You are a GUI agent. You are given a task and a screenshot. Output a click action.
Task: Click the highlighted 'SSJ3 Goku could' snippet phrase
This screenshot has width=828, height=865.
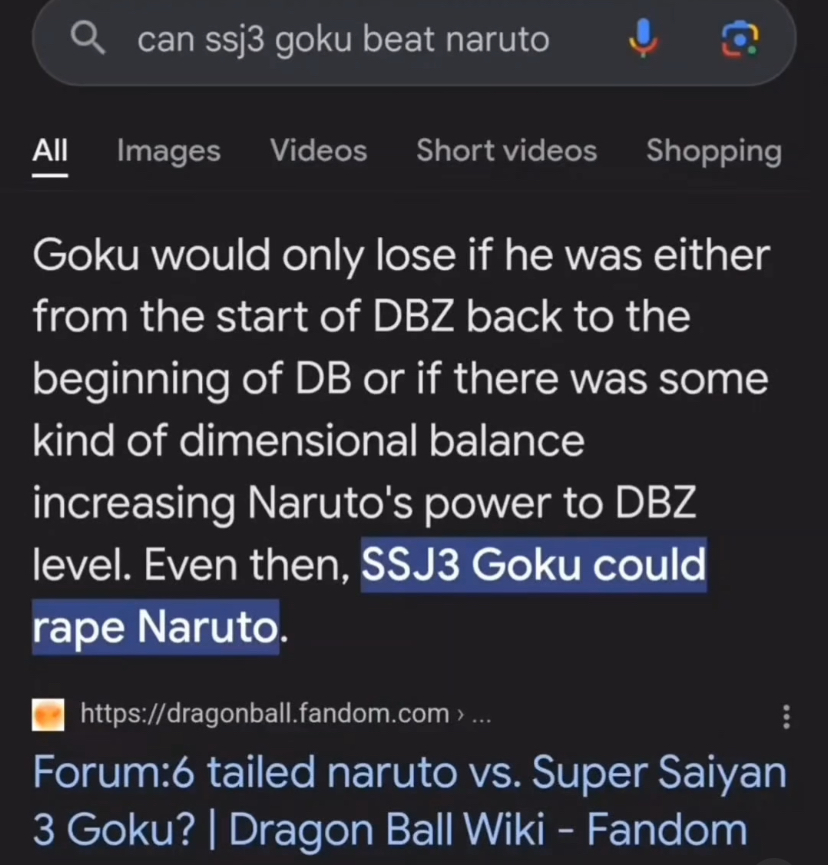pyautogui.click(x=533, y=565)
